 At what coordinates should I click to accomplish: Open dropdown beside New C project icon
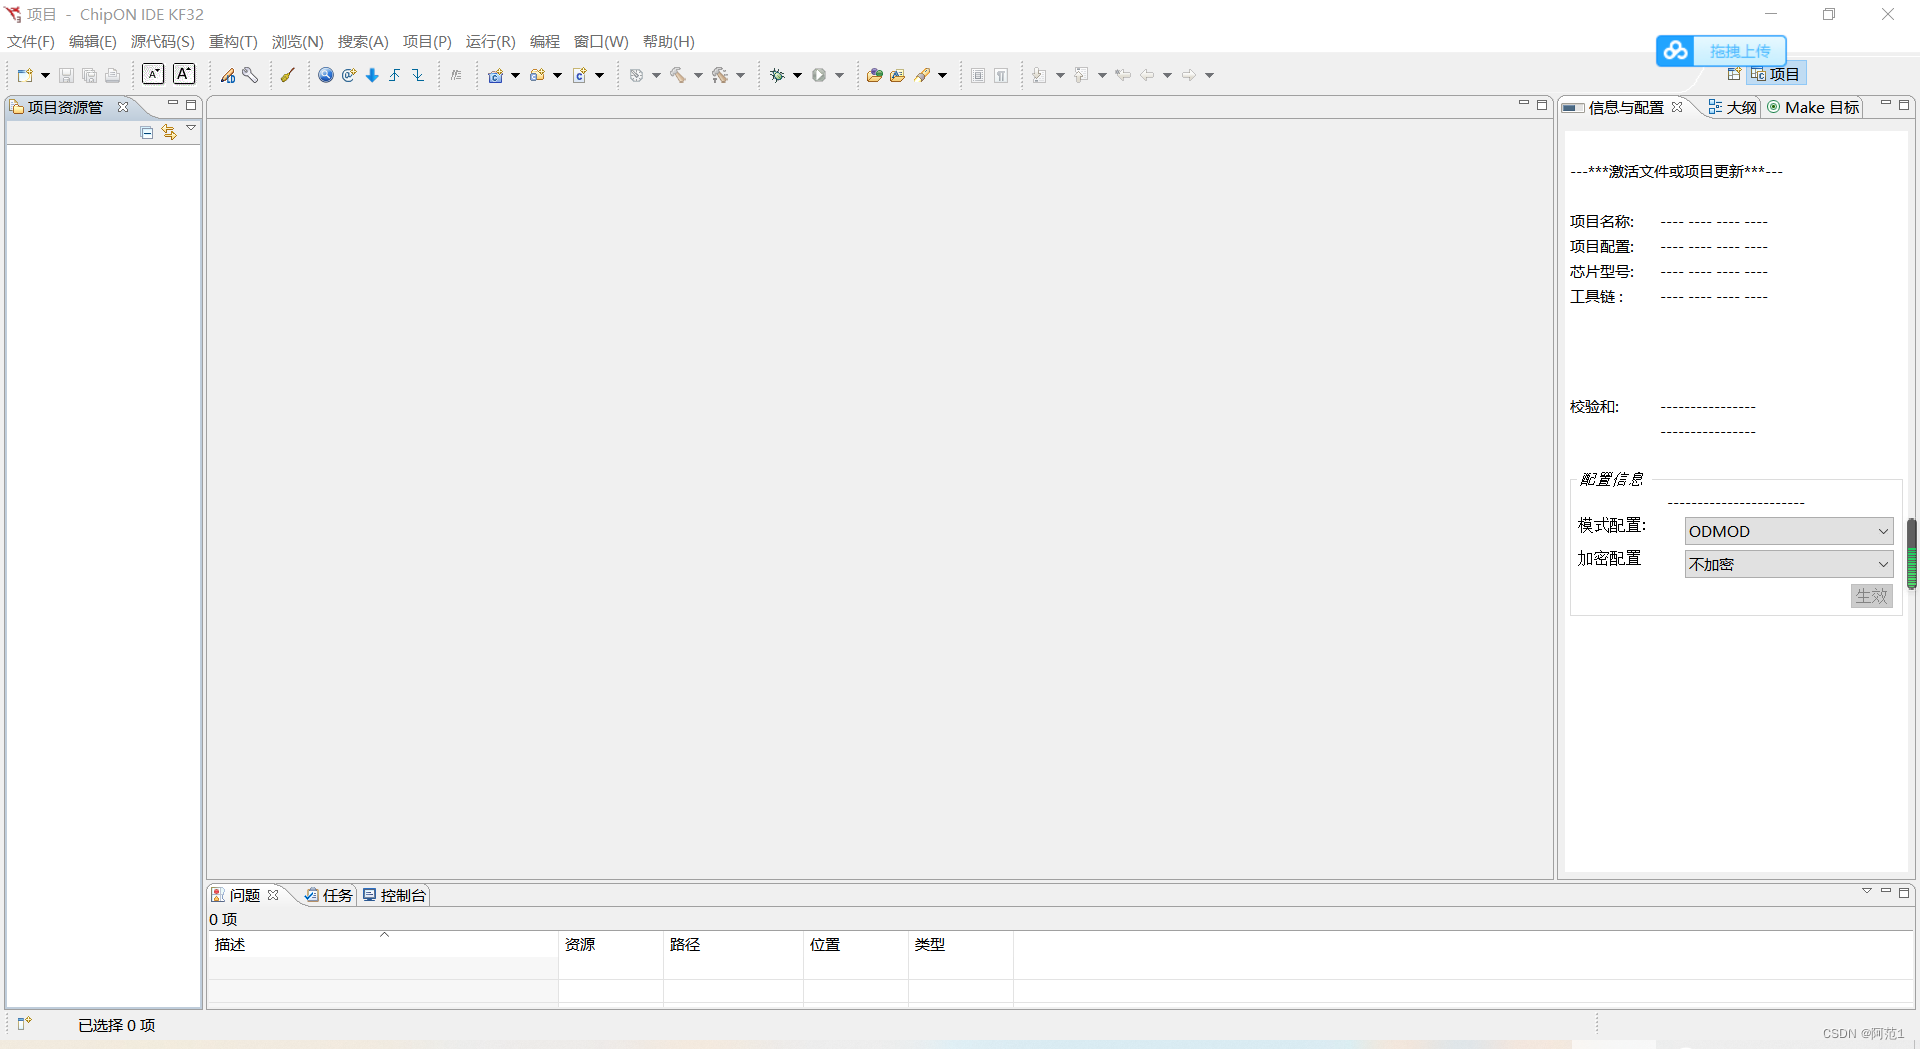[x=515, y=76]
